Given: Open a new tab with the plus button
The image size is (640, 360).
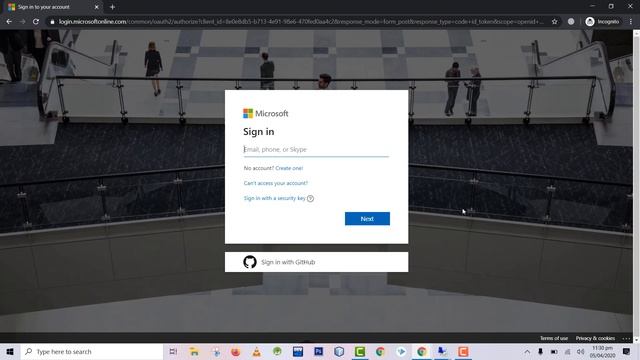Looking at the screenshot, I should [x=112, y=7].
